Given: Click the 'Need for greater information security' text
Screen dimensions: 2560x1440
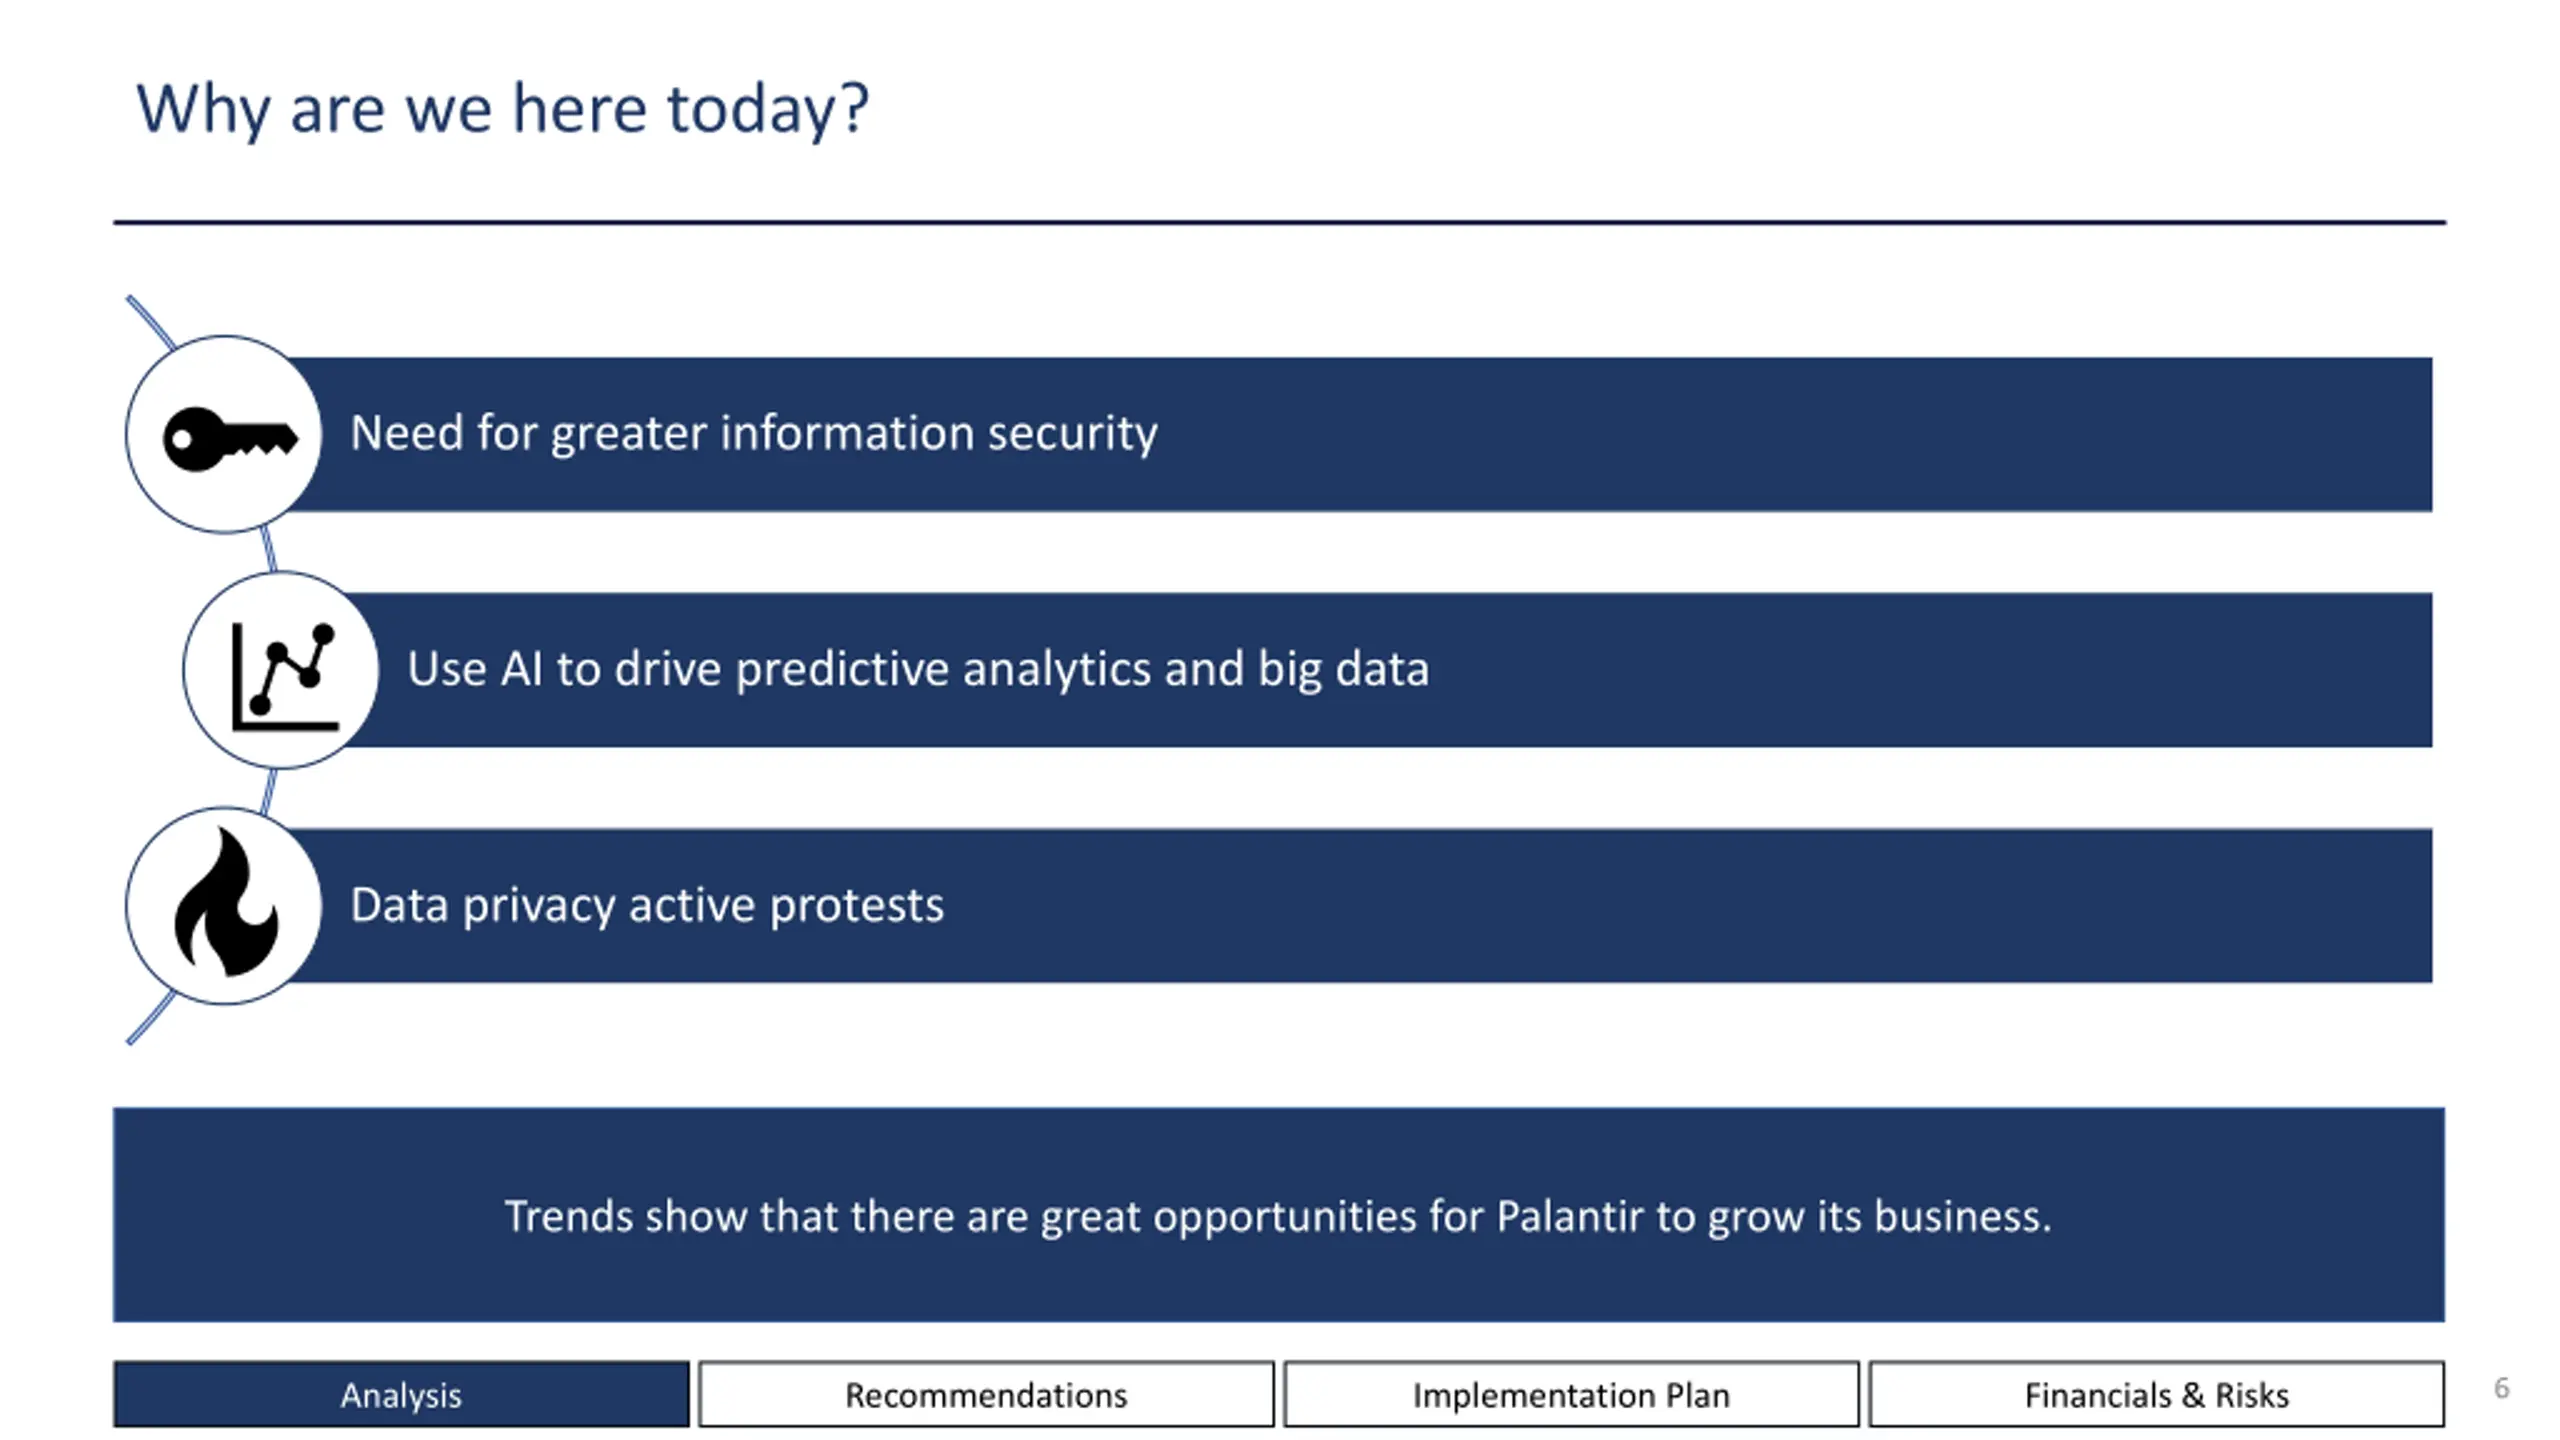Looking at the screenshot, I should (x=753, y=434).
